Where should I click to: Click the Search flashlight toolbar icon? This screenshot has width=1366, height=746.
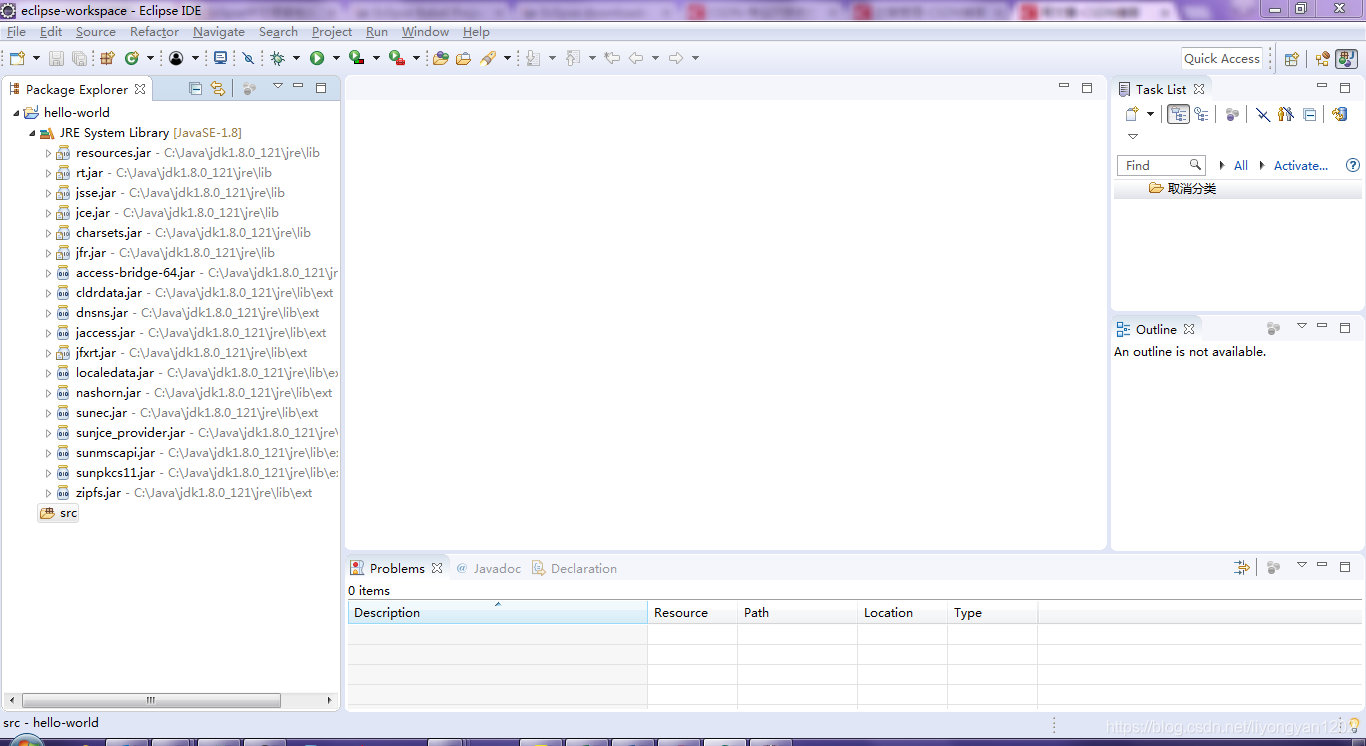(488, 58)
